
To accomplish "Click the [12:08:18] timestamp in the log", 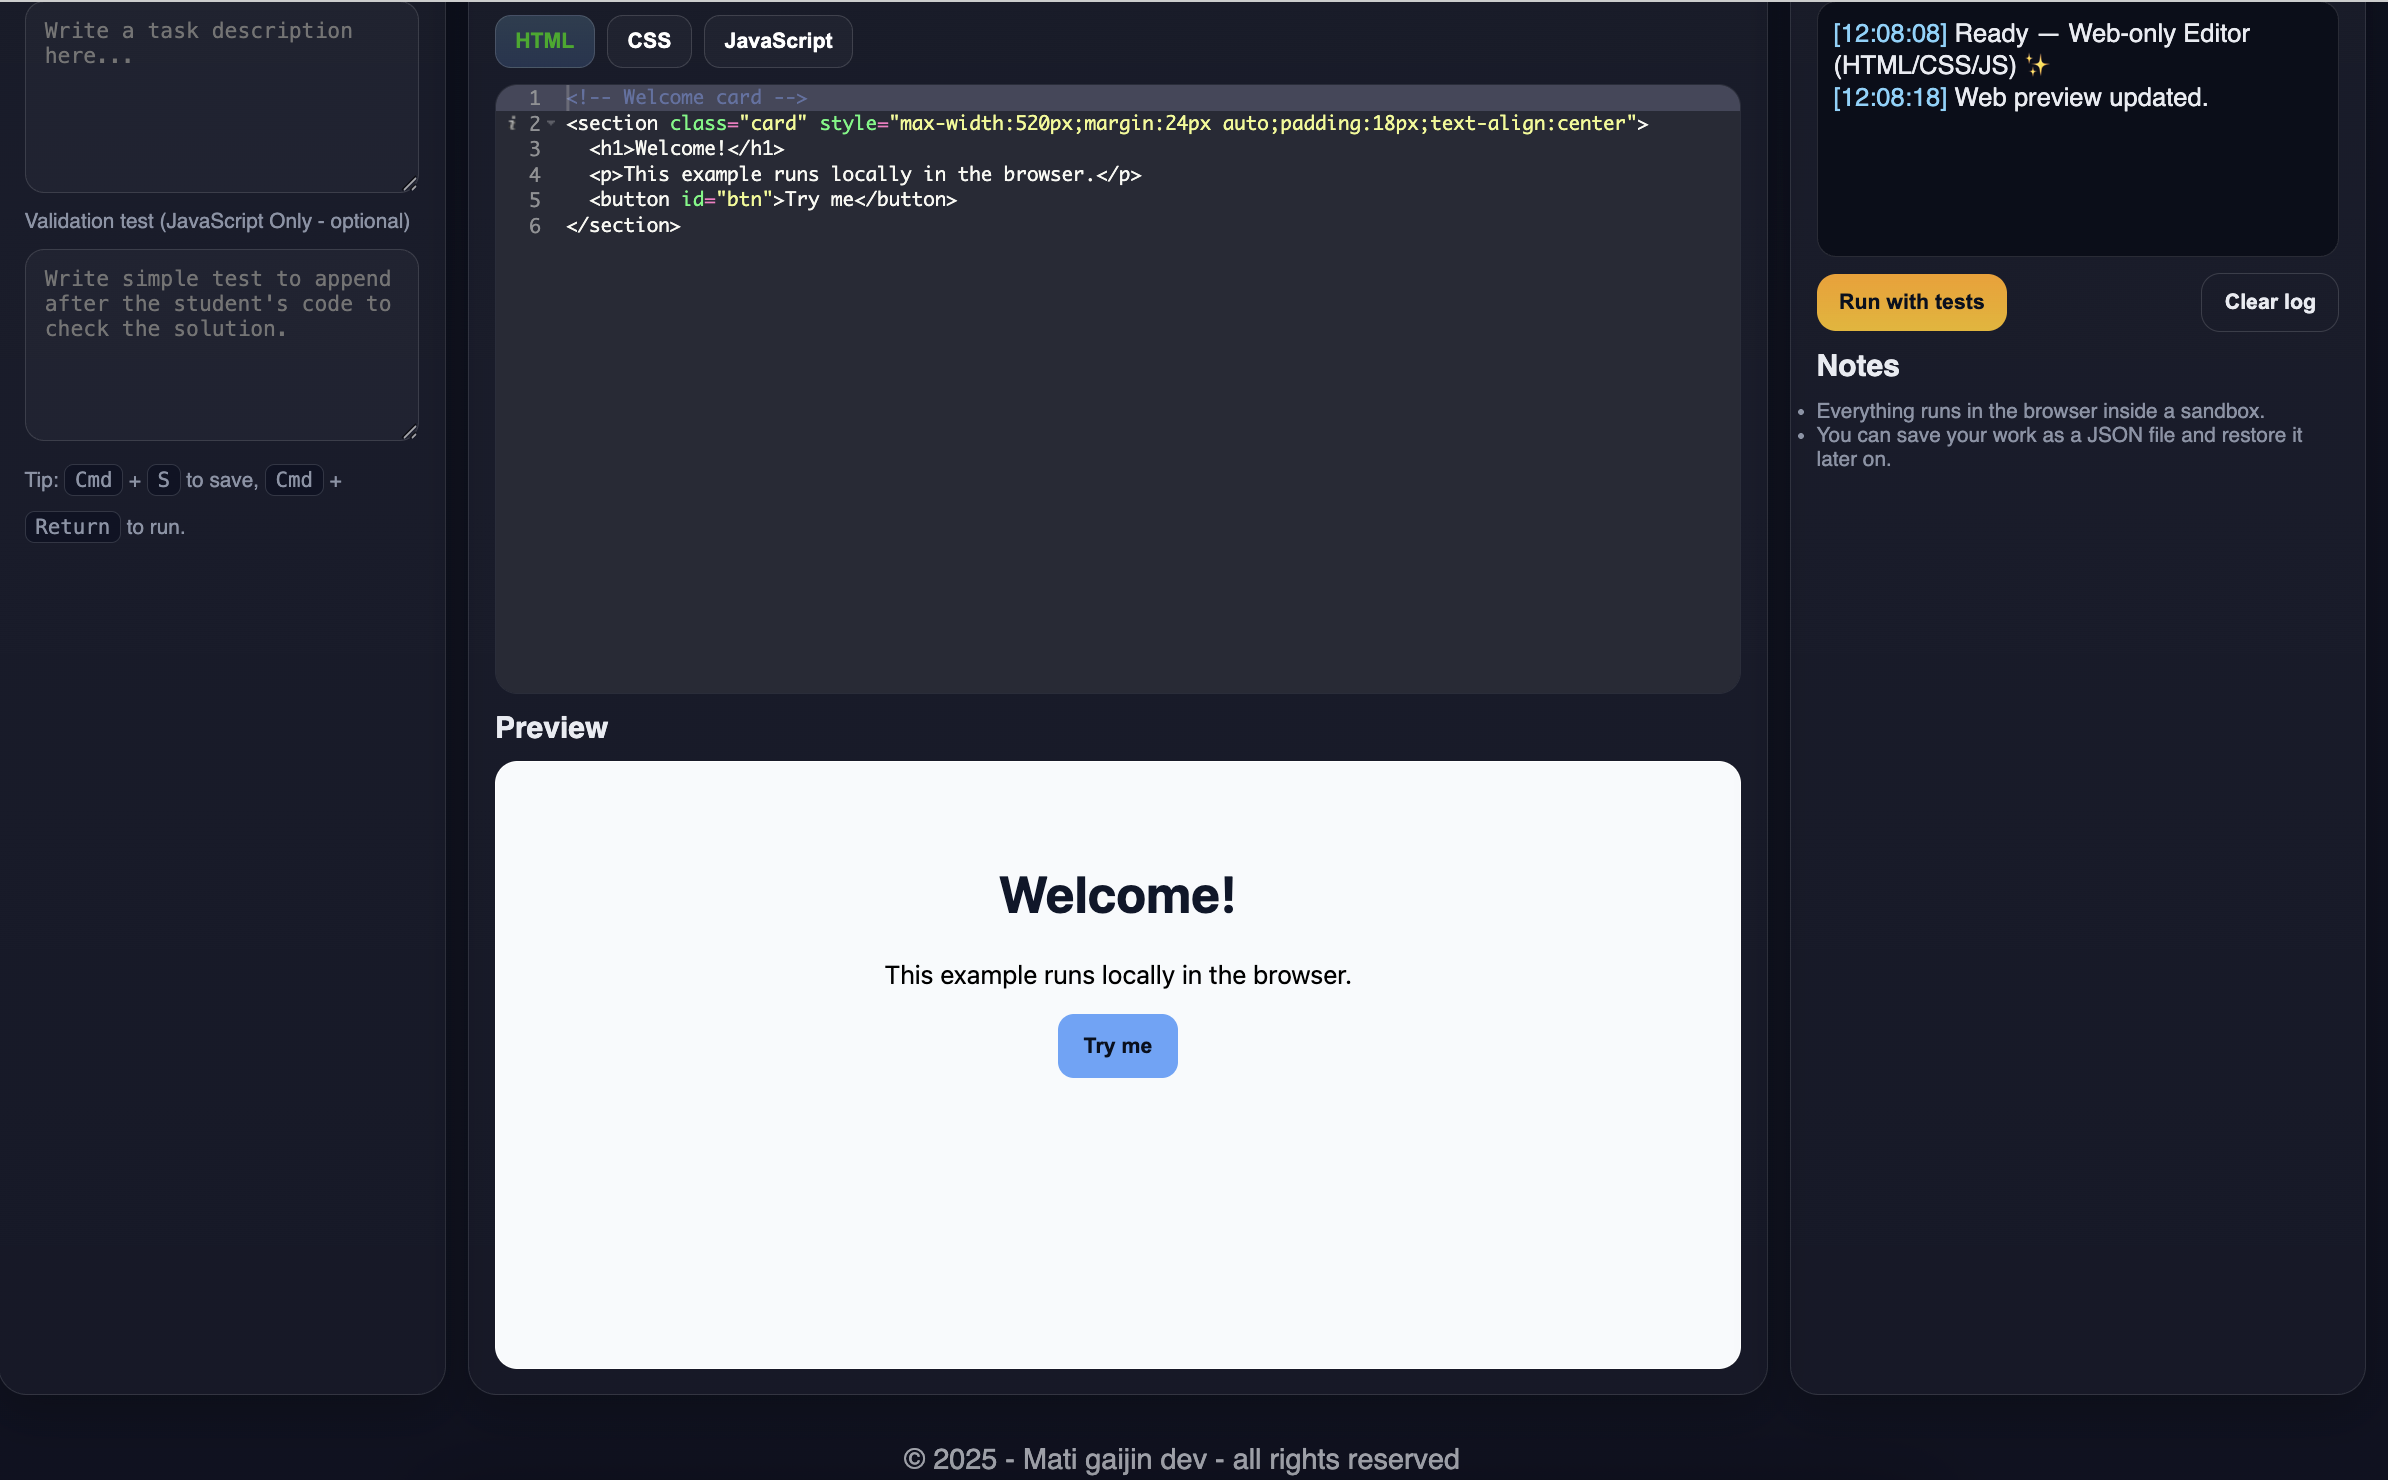I will (1888, 97).
